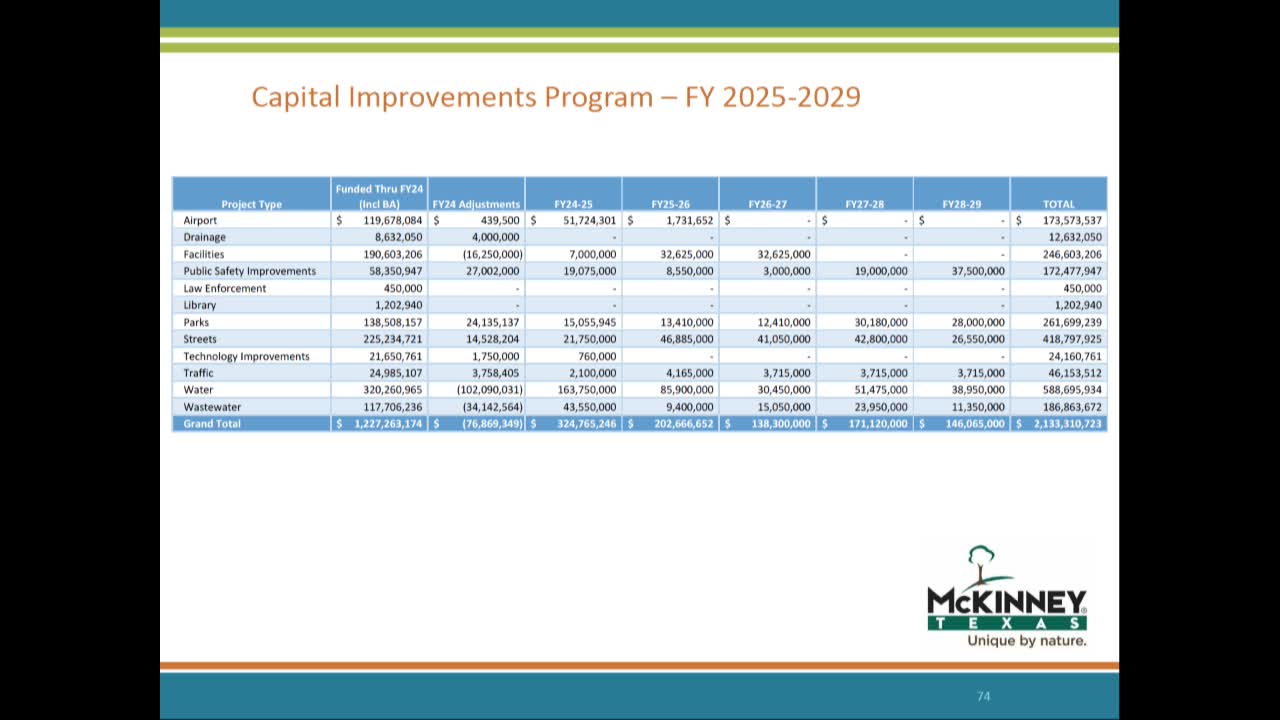
Task: Click the FY24 Adjustments column header
Action: 476,204
